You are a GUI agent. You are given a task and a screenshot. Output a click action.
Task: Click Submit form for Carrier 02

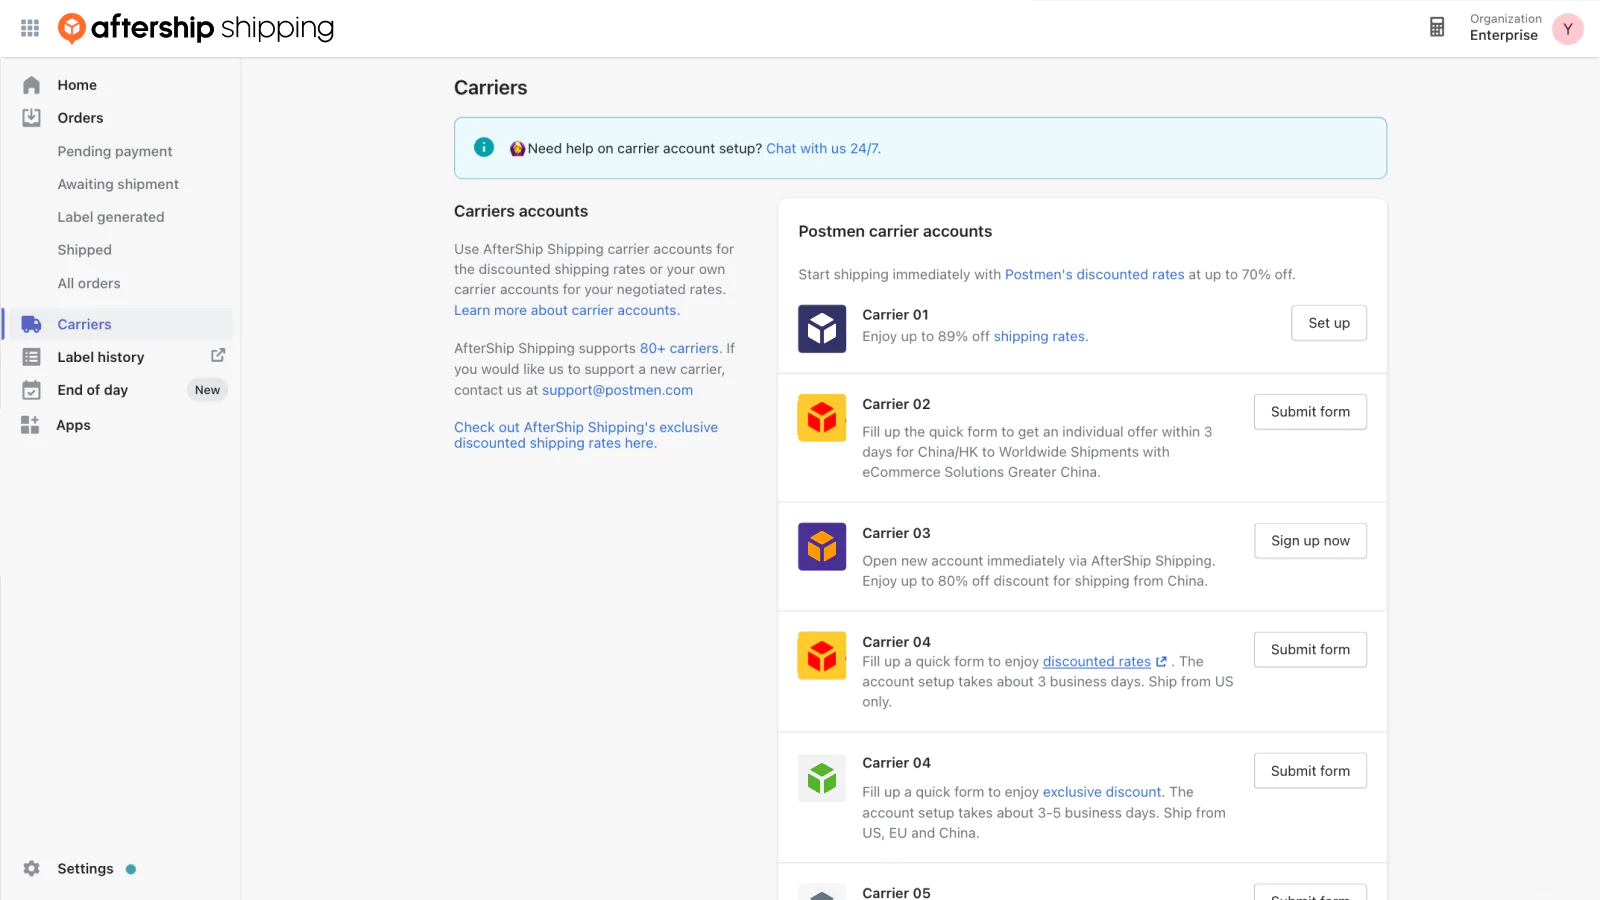click(1310, 412)
